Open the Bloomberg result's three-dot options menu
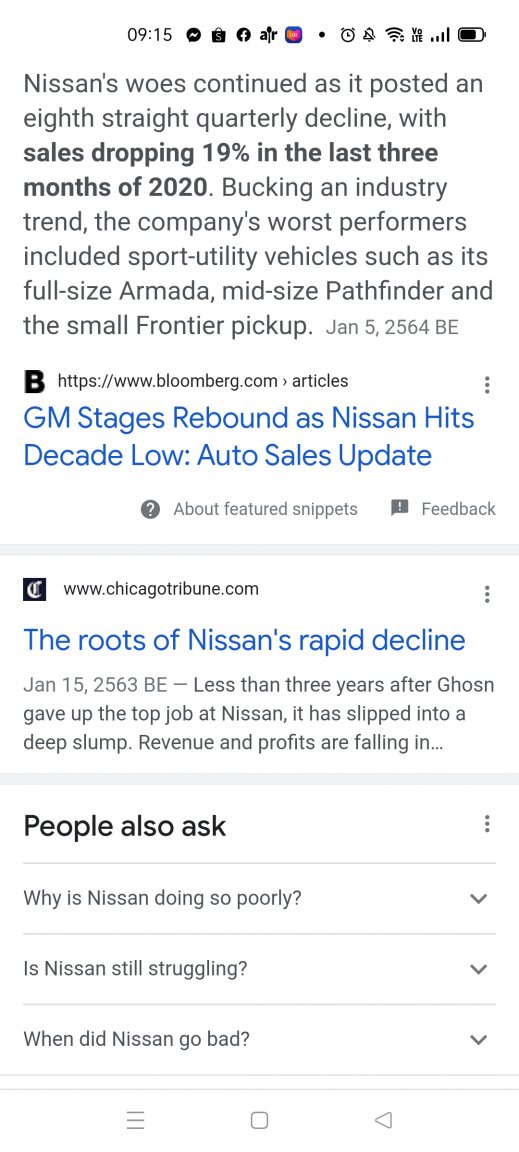 coord(486,385)
